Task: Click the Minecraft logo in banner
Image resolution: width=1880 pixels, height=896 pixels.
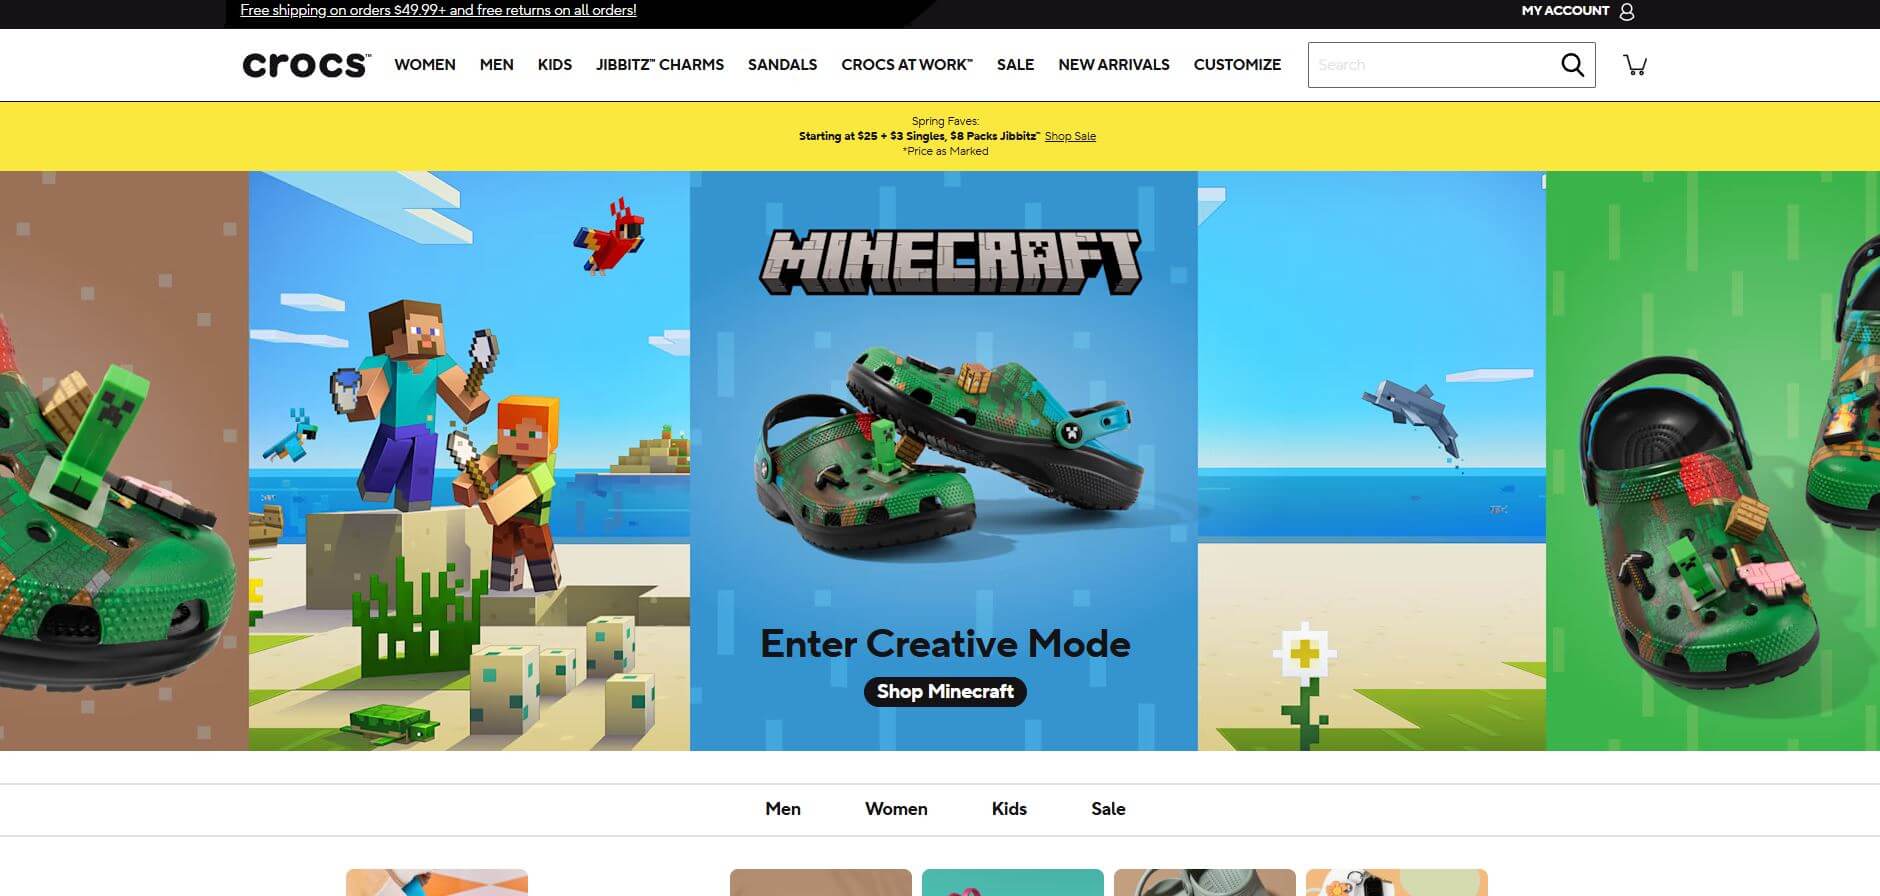Action: [949, 262]
